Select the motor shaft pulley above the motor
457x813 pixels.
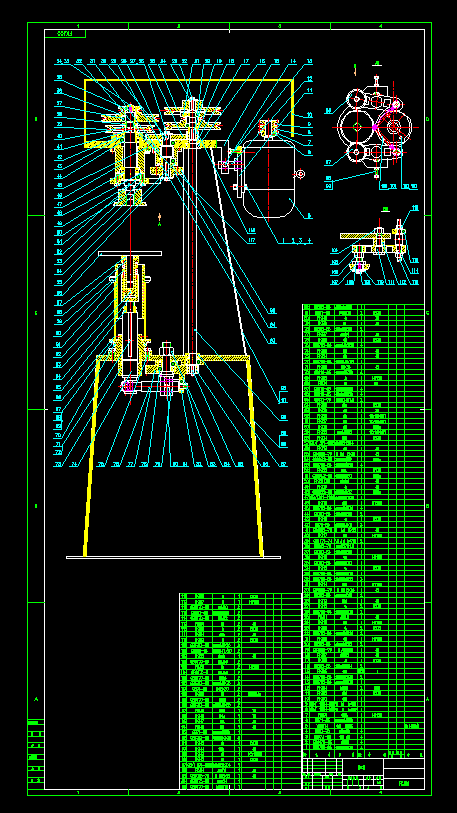(x=269, y=128)
